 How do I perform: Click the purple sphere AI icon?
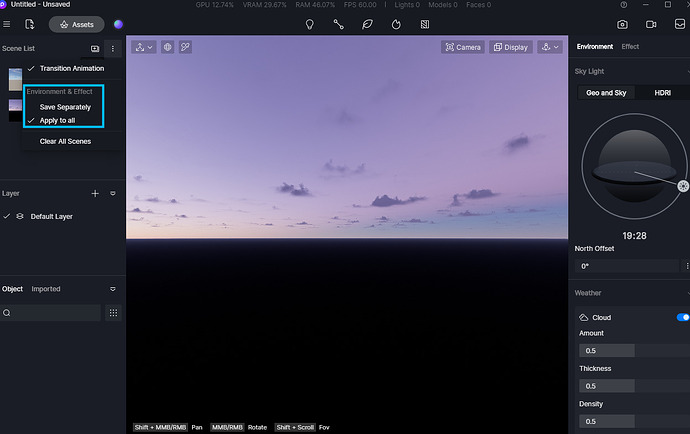pos(118,24)
